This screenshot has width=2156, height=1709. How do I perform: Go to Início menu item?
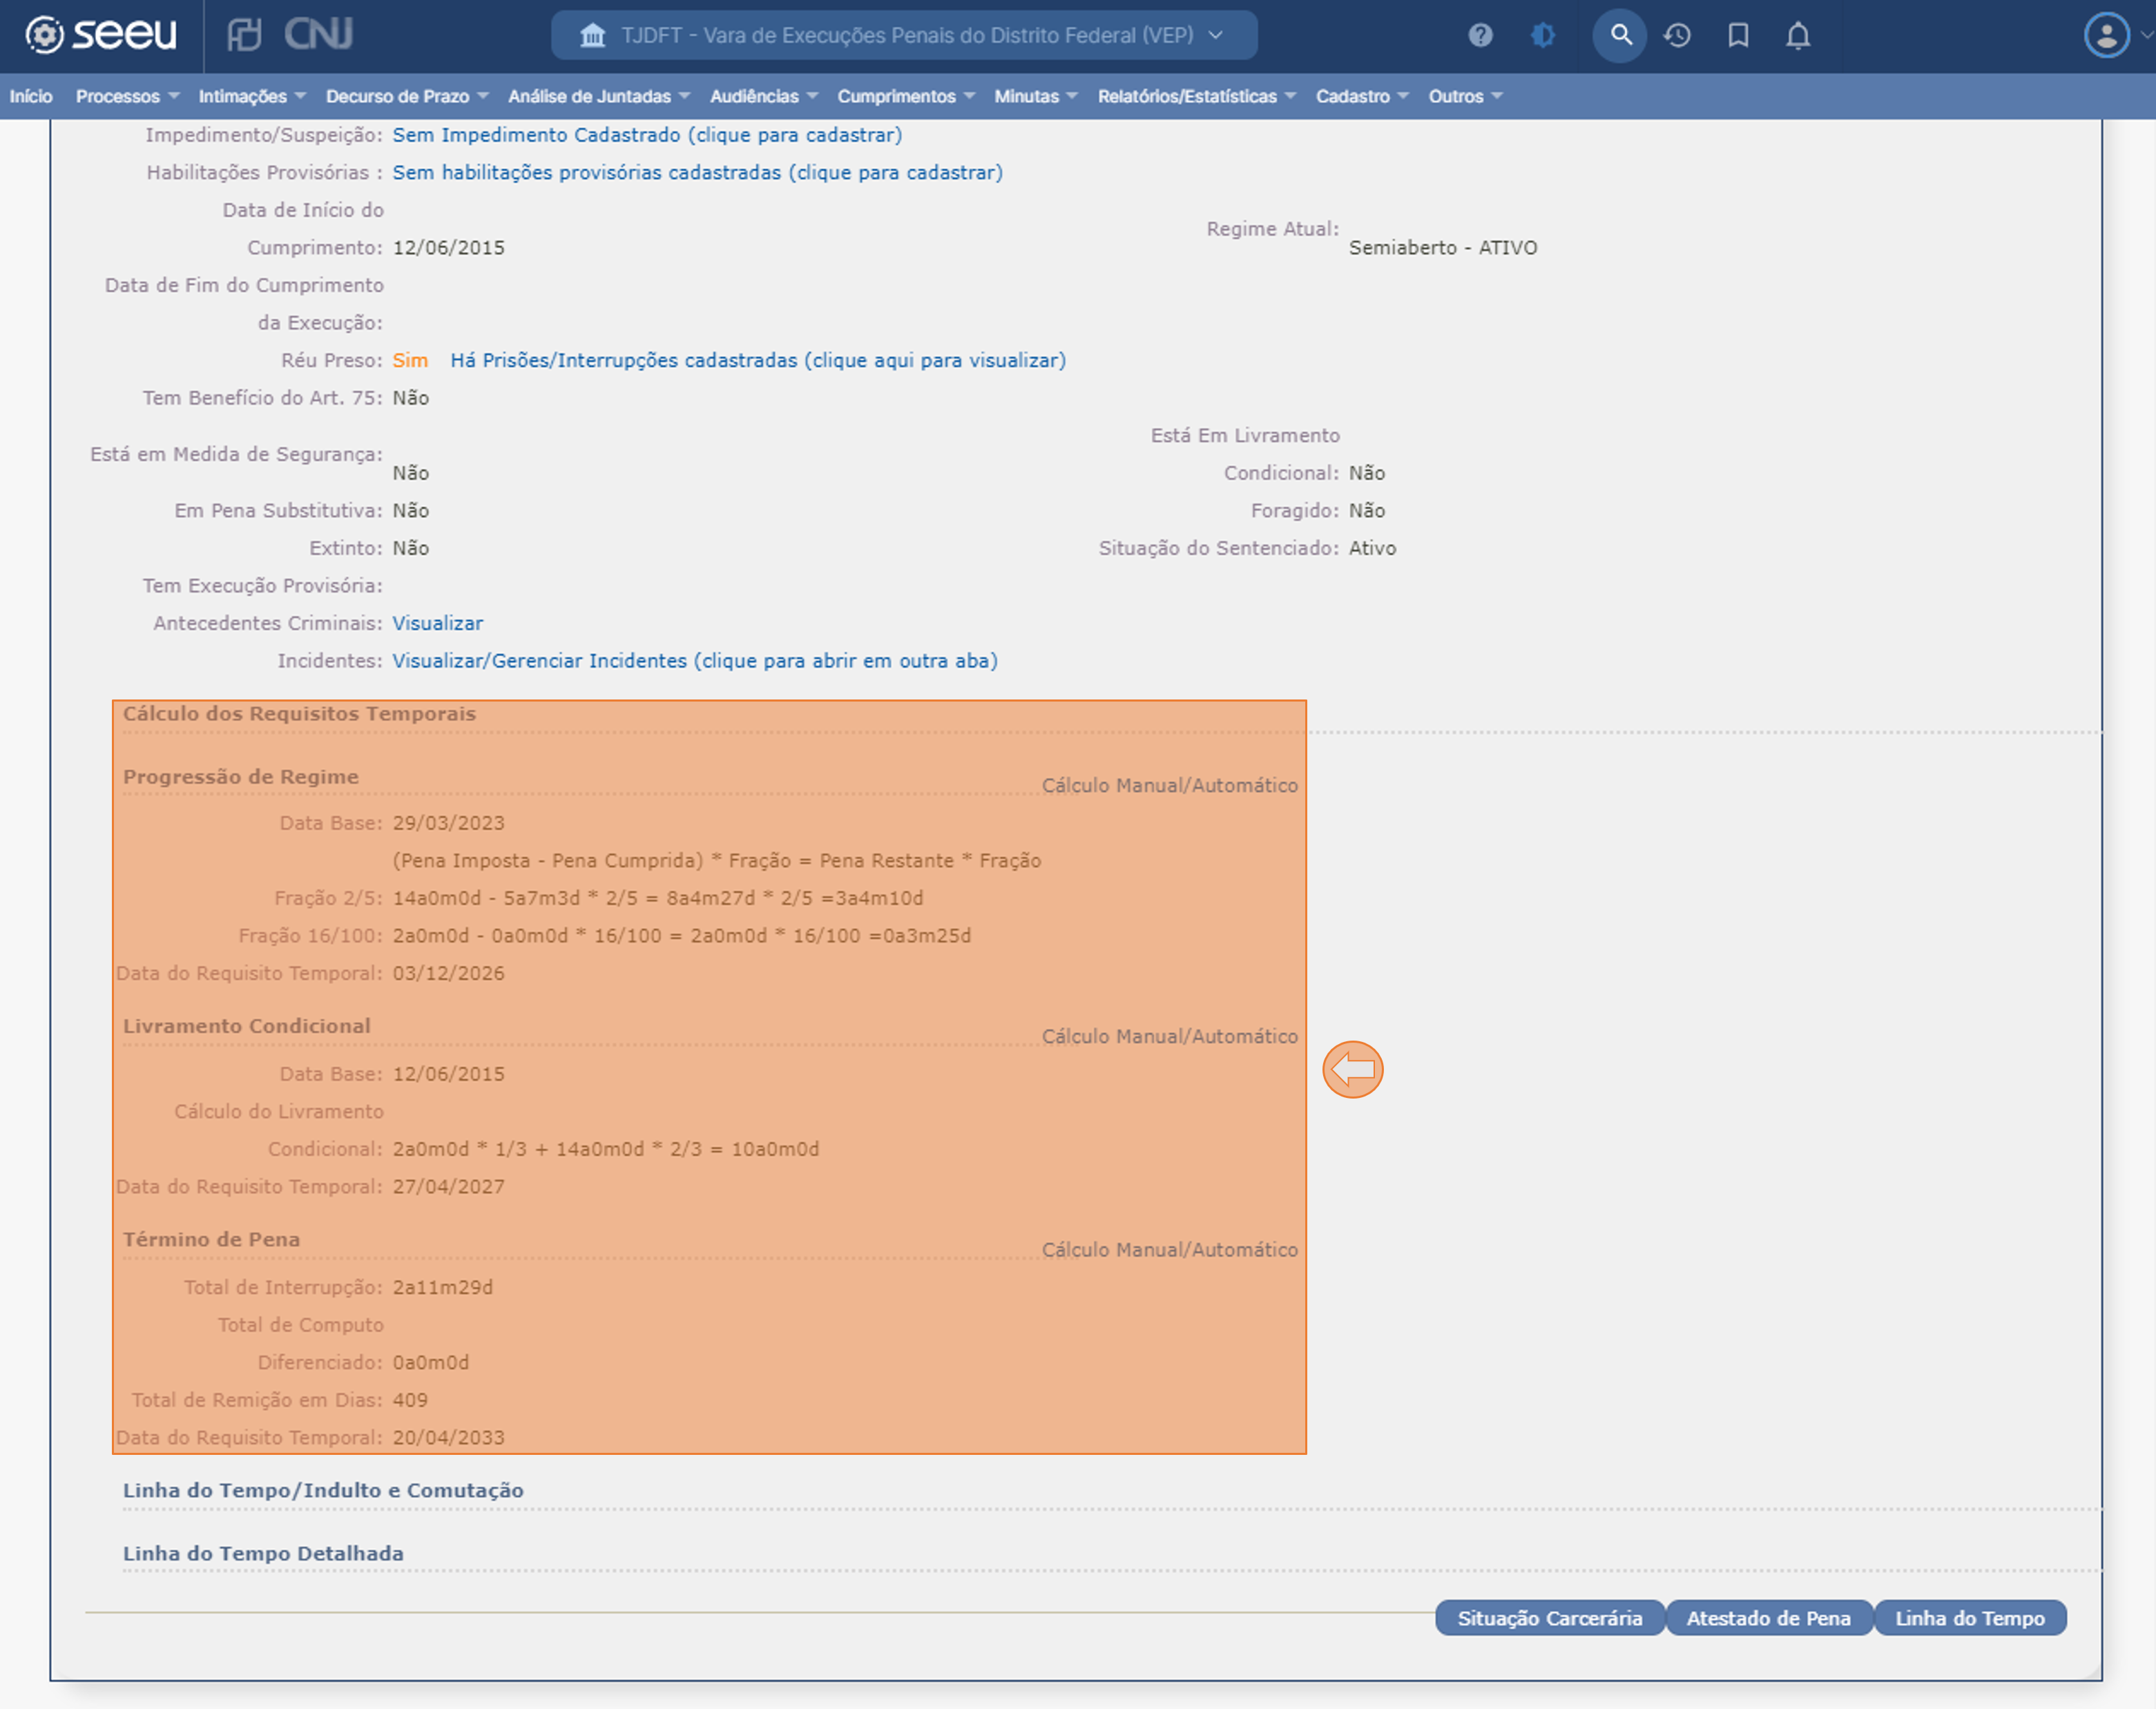point(31,96)
